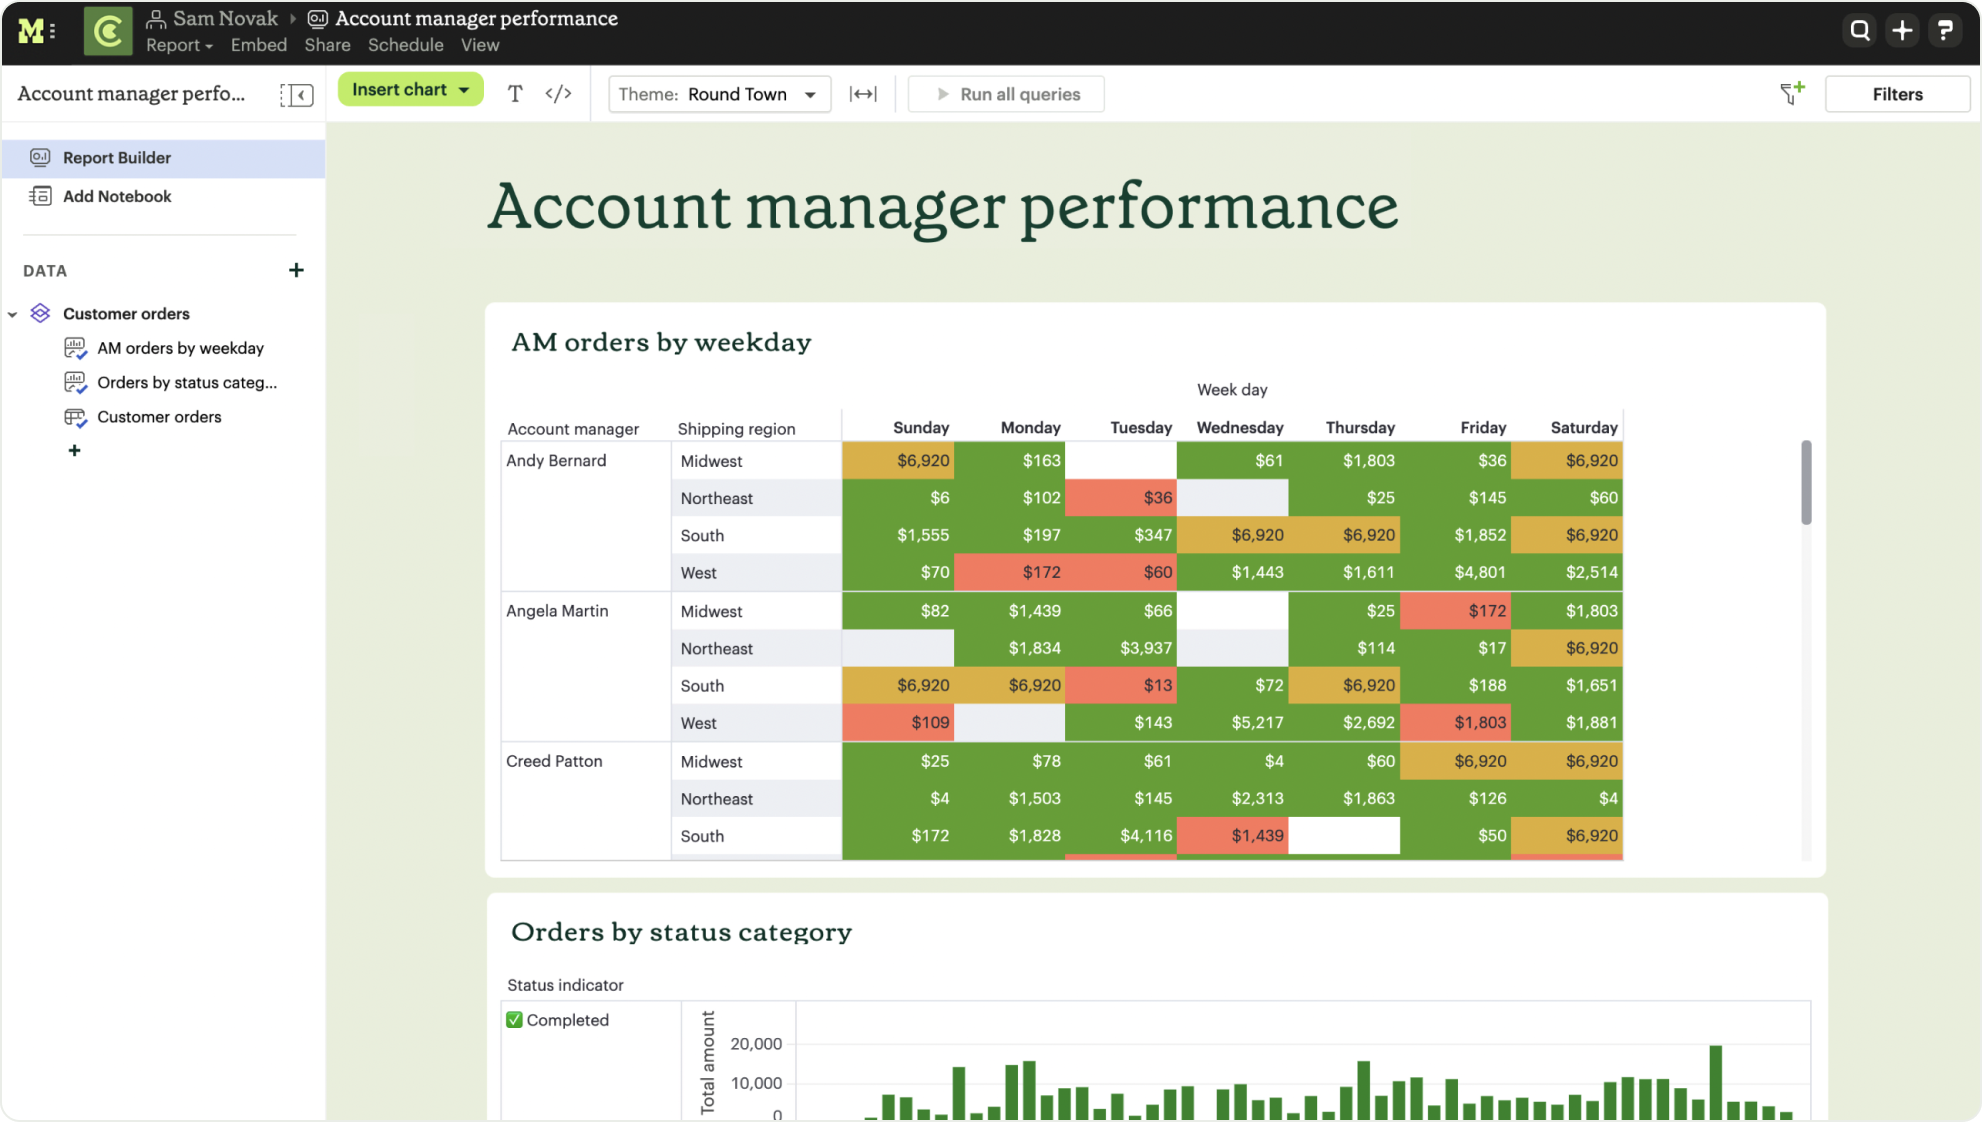The width and height of the screenshot is (1982, 1122).
Task: Click Account manager performance breadcrumb title
Action: click(x=476, y=18)
